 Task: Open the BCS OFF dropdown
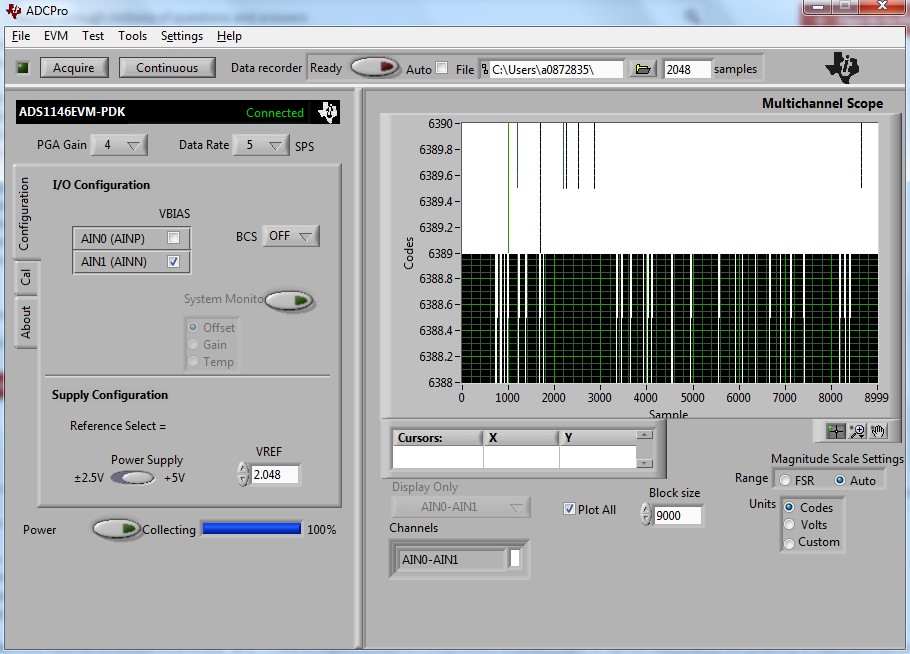pyautogui.click(x=290, y=236)
